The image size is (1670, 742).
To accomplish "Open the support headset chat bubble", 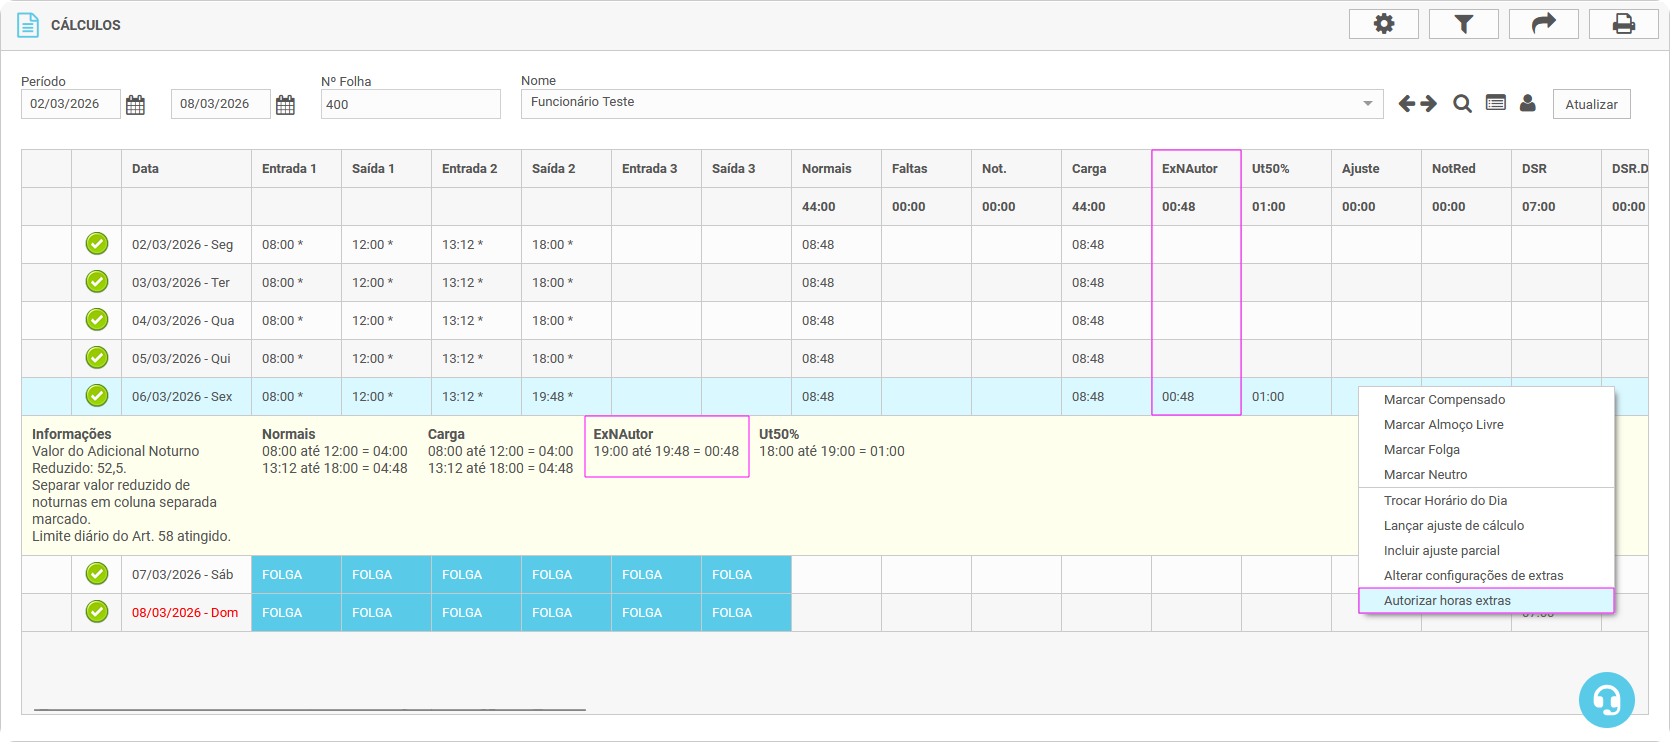I will point(1606,700).
